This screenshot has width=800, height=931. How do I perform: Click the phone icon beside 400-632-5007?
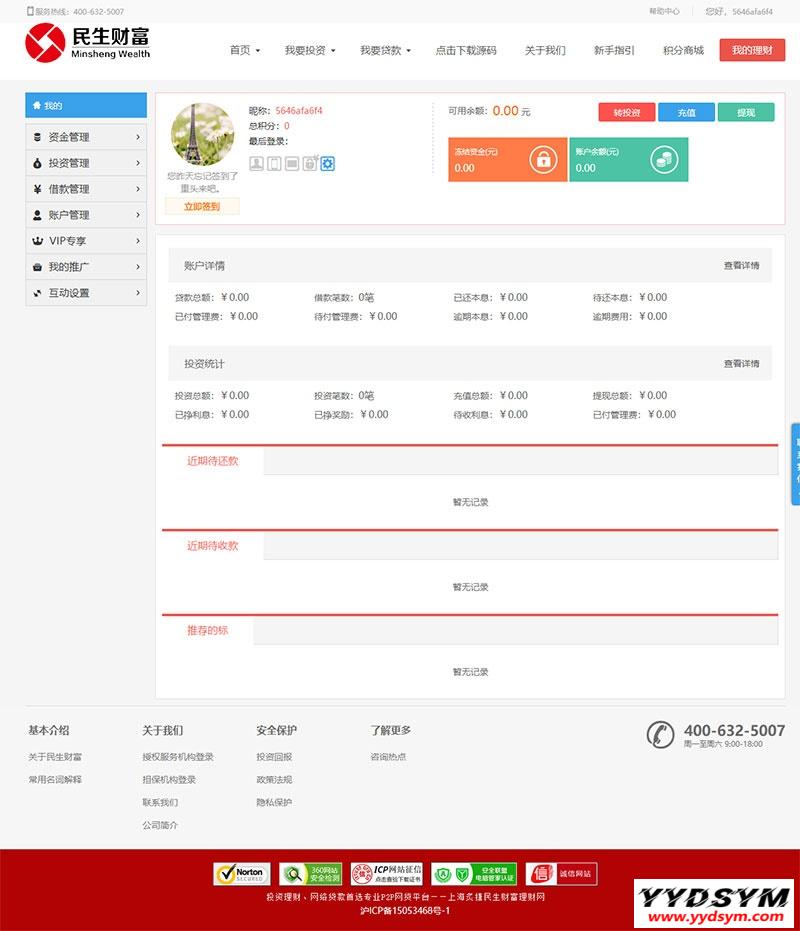point(660,734)
